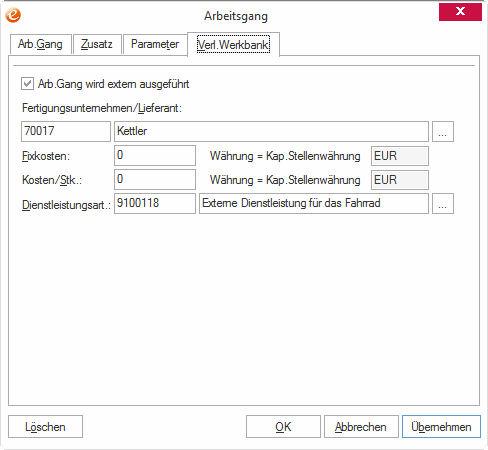Focus the Kosten/Stk. amount field
The width and height of the screenshot is (488, 450).
point(155,180)
